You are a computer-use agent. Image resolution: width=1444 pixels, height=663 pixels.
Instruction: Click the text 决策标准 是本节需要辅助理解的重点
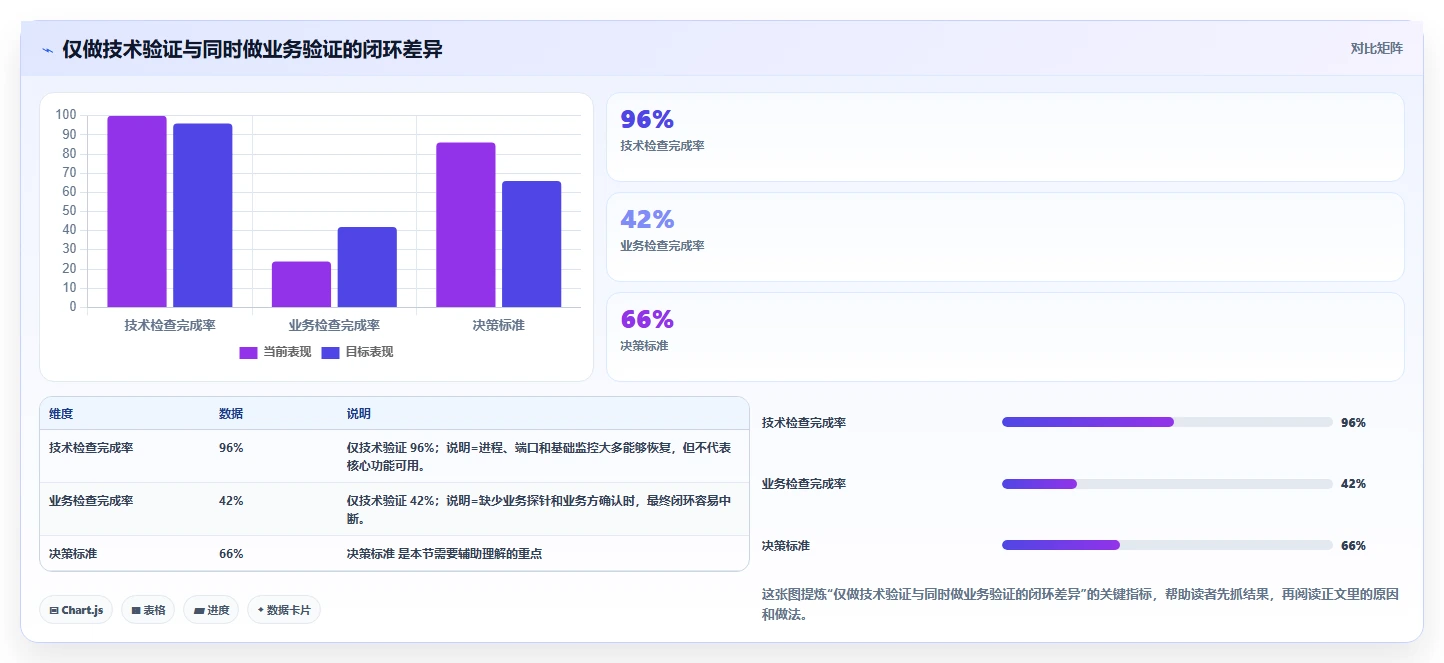point(444,553)
